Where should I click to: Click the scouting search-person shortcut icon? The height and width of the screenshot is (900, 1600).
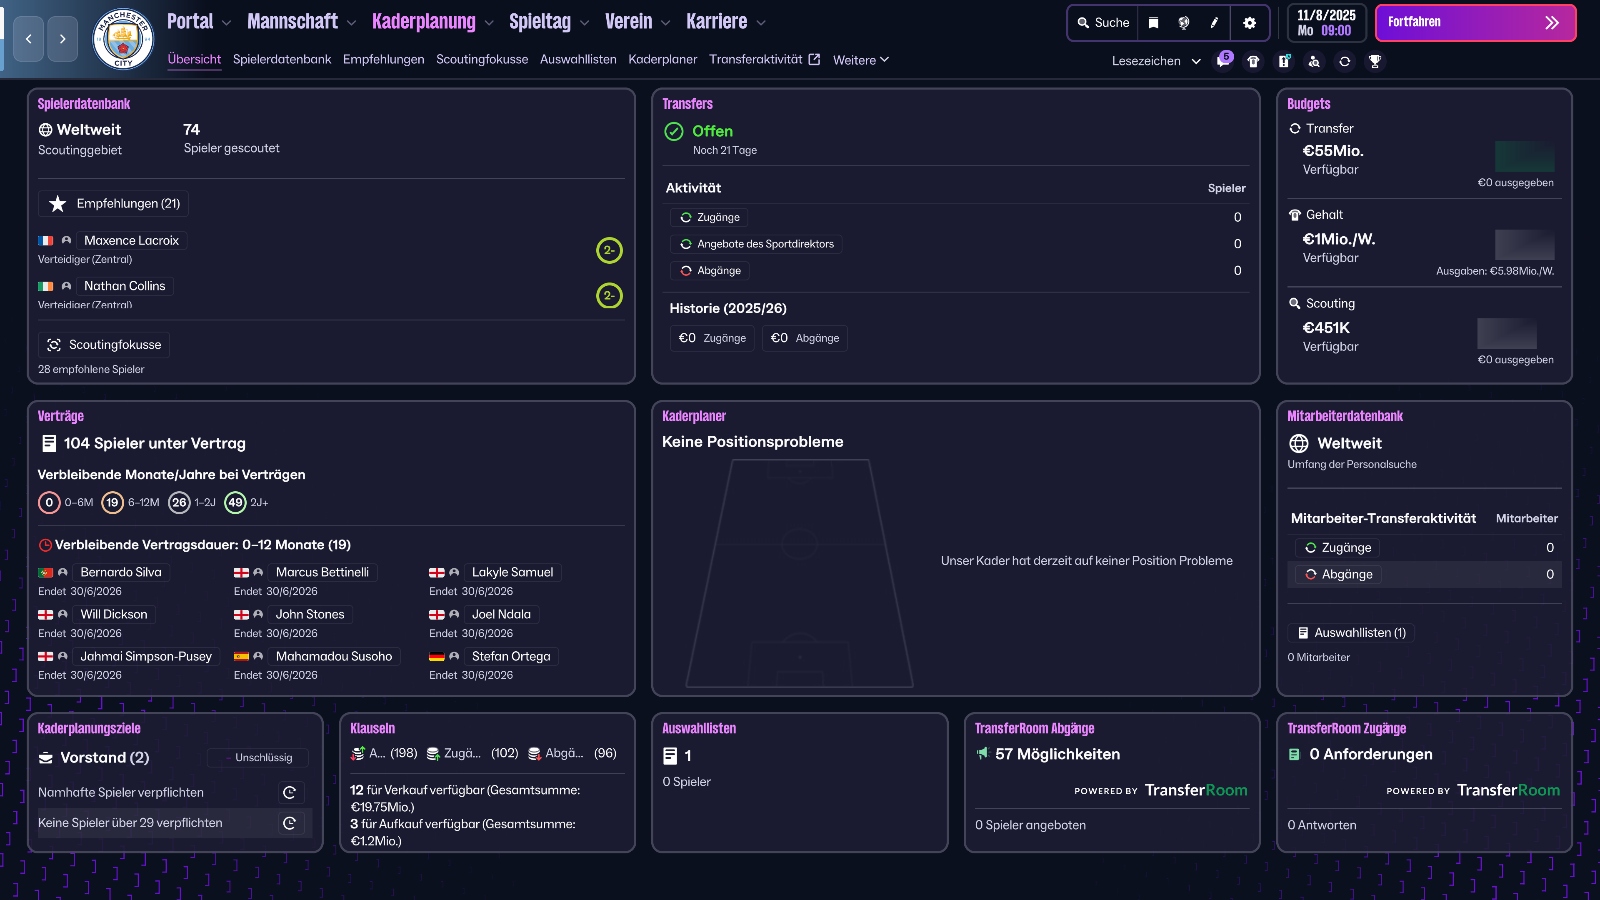pyautogui.click(x=1314, y=61)
